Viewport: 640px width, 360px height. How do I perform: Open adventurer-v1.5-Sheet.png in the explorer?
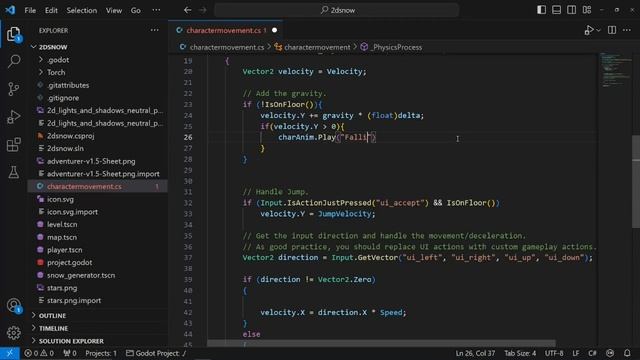point(91,161)
